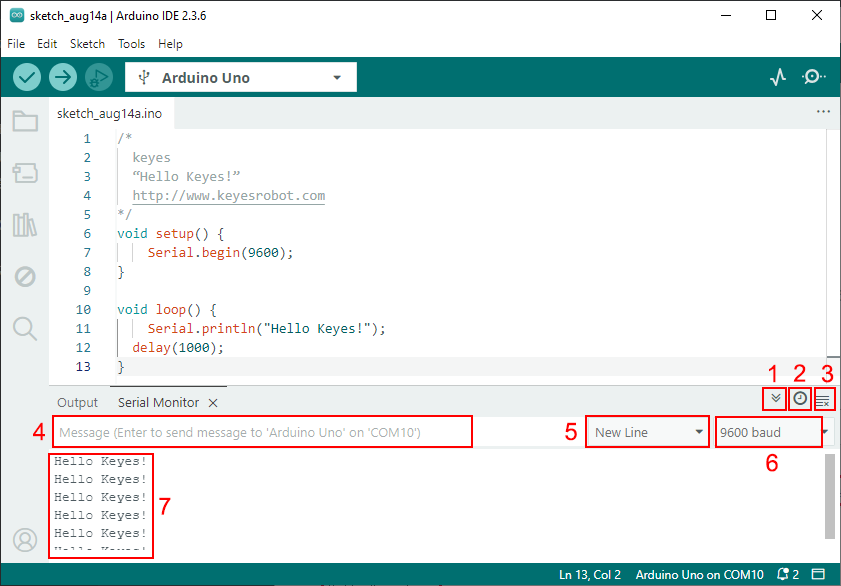
Task: Switch to the Output tab
Action: pyautogui.click(x=77, y=403)
